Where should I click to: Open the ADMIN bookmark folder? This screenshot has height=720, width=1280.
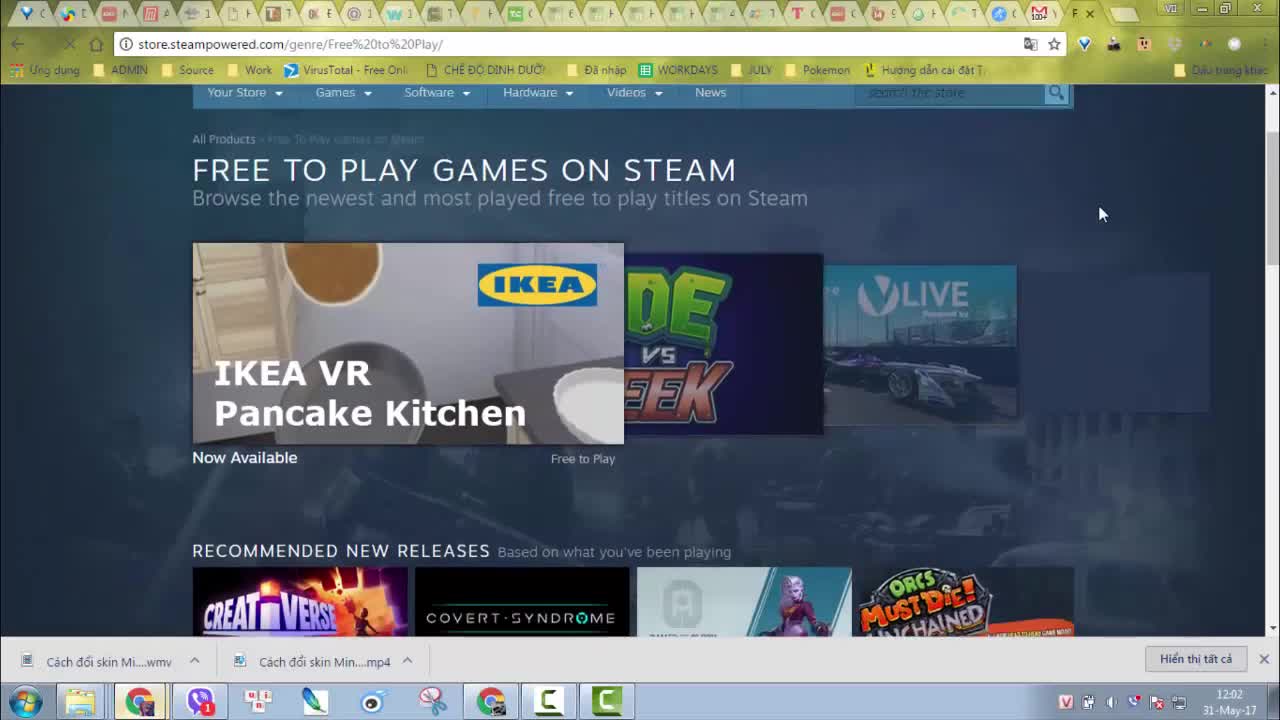click(120, 70)
